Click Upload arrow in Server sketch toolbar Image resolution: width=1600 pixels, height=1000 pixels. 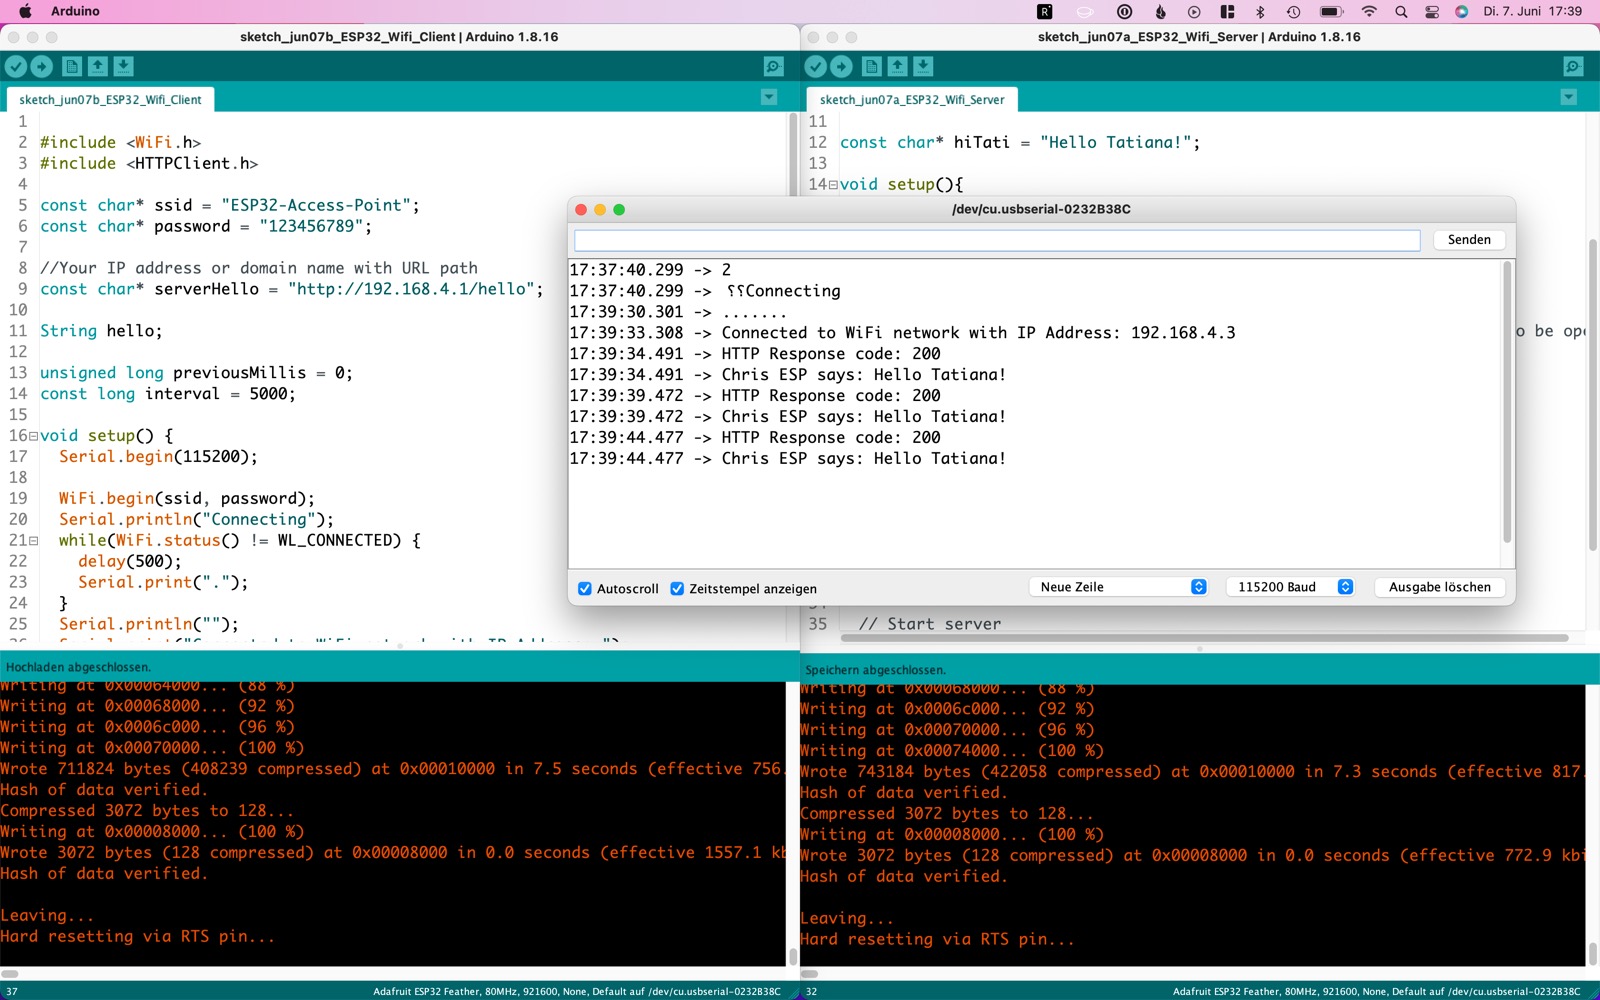click(842, 67)
